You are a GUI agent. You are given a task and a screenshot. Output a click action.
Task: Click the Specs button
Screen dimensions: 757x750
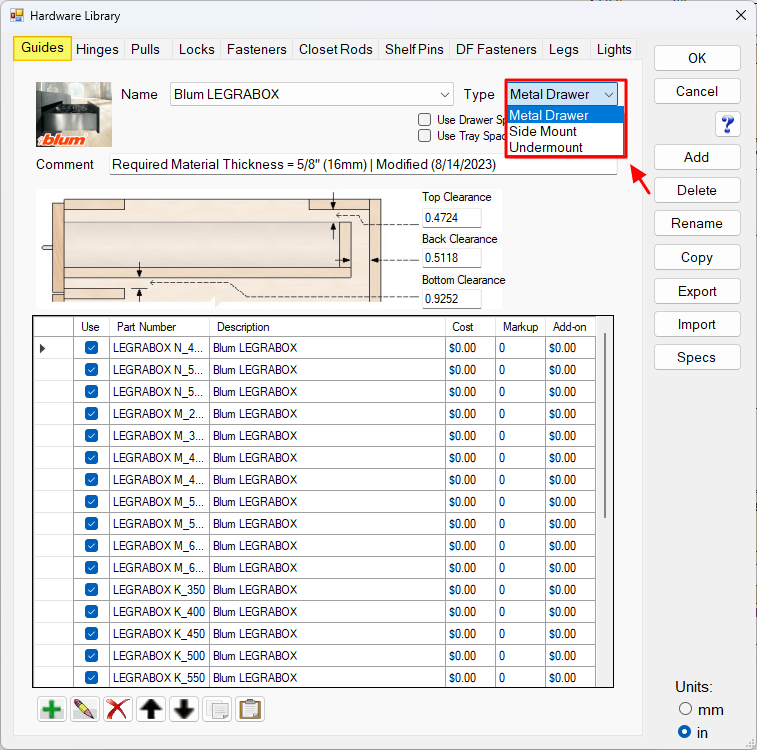pyautogui.click(x=696, y=357)
